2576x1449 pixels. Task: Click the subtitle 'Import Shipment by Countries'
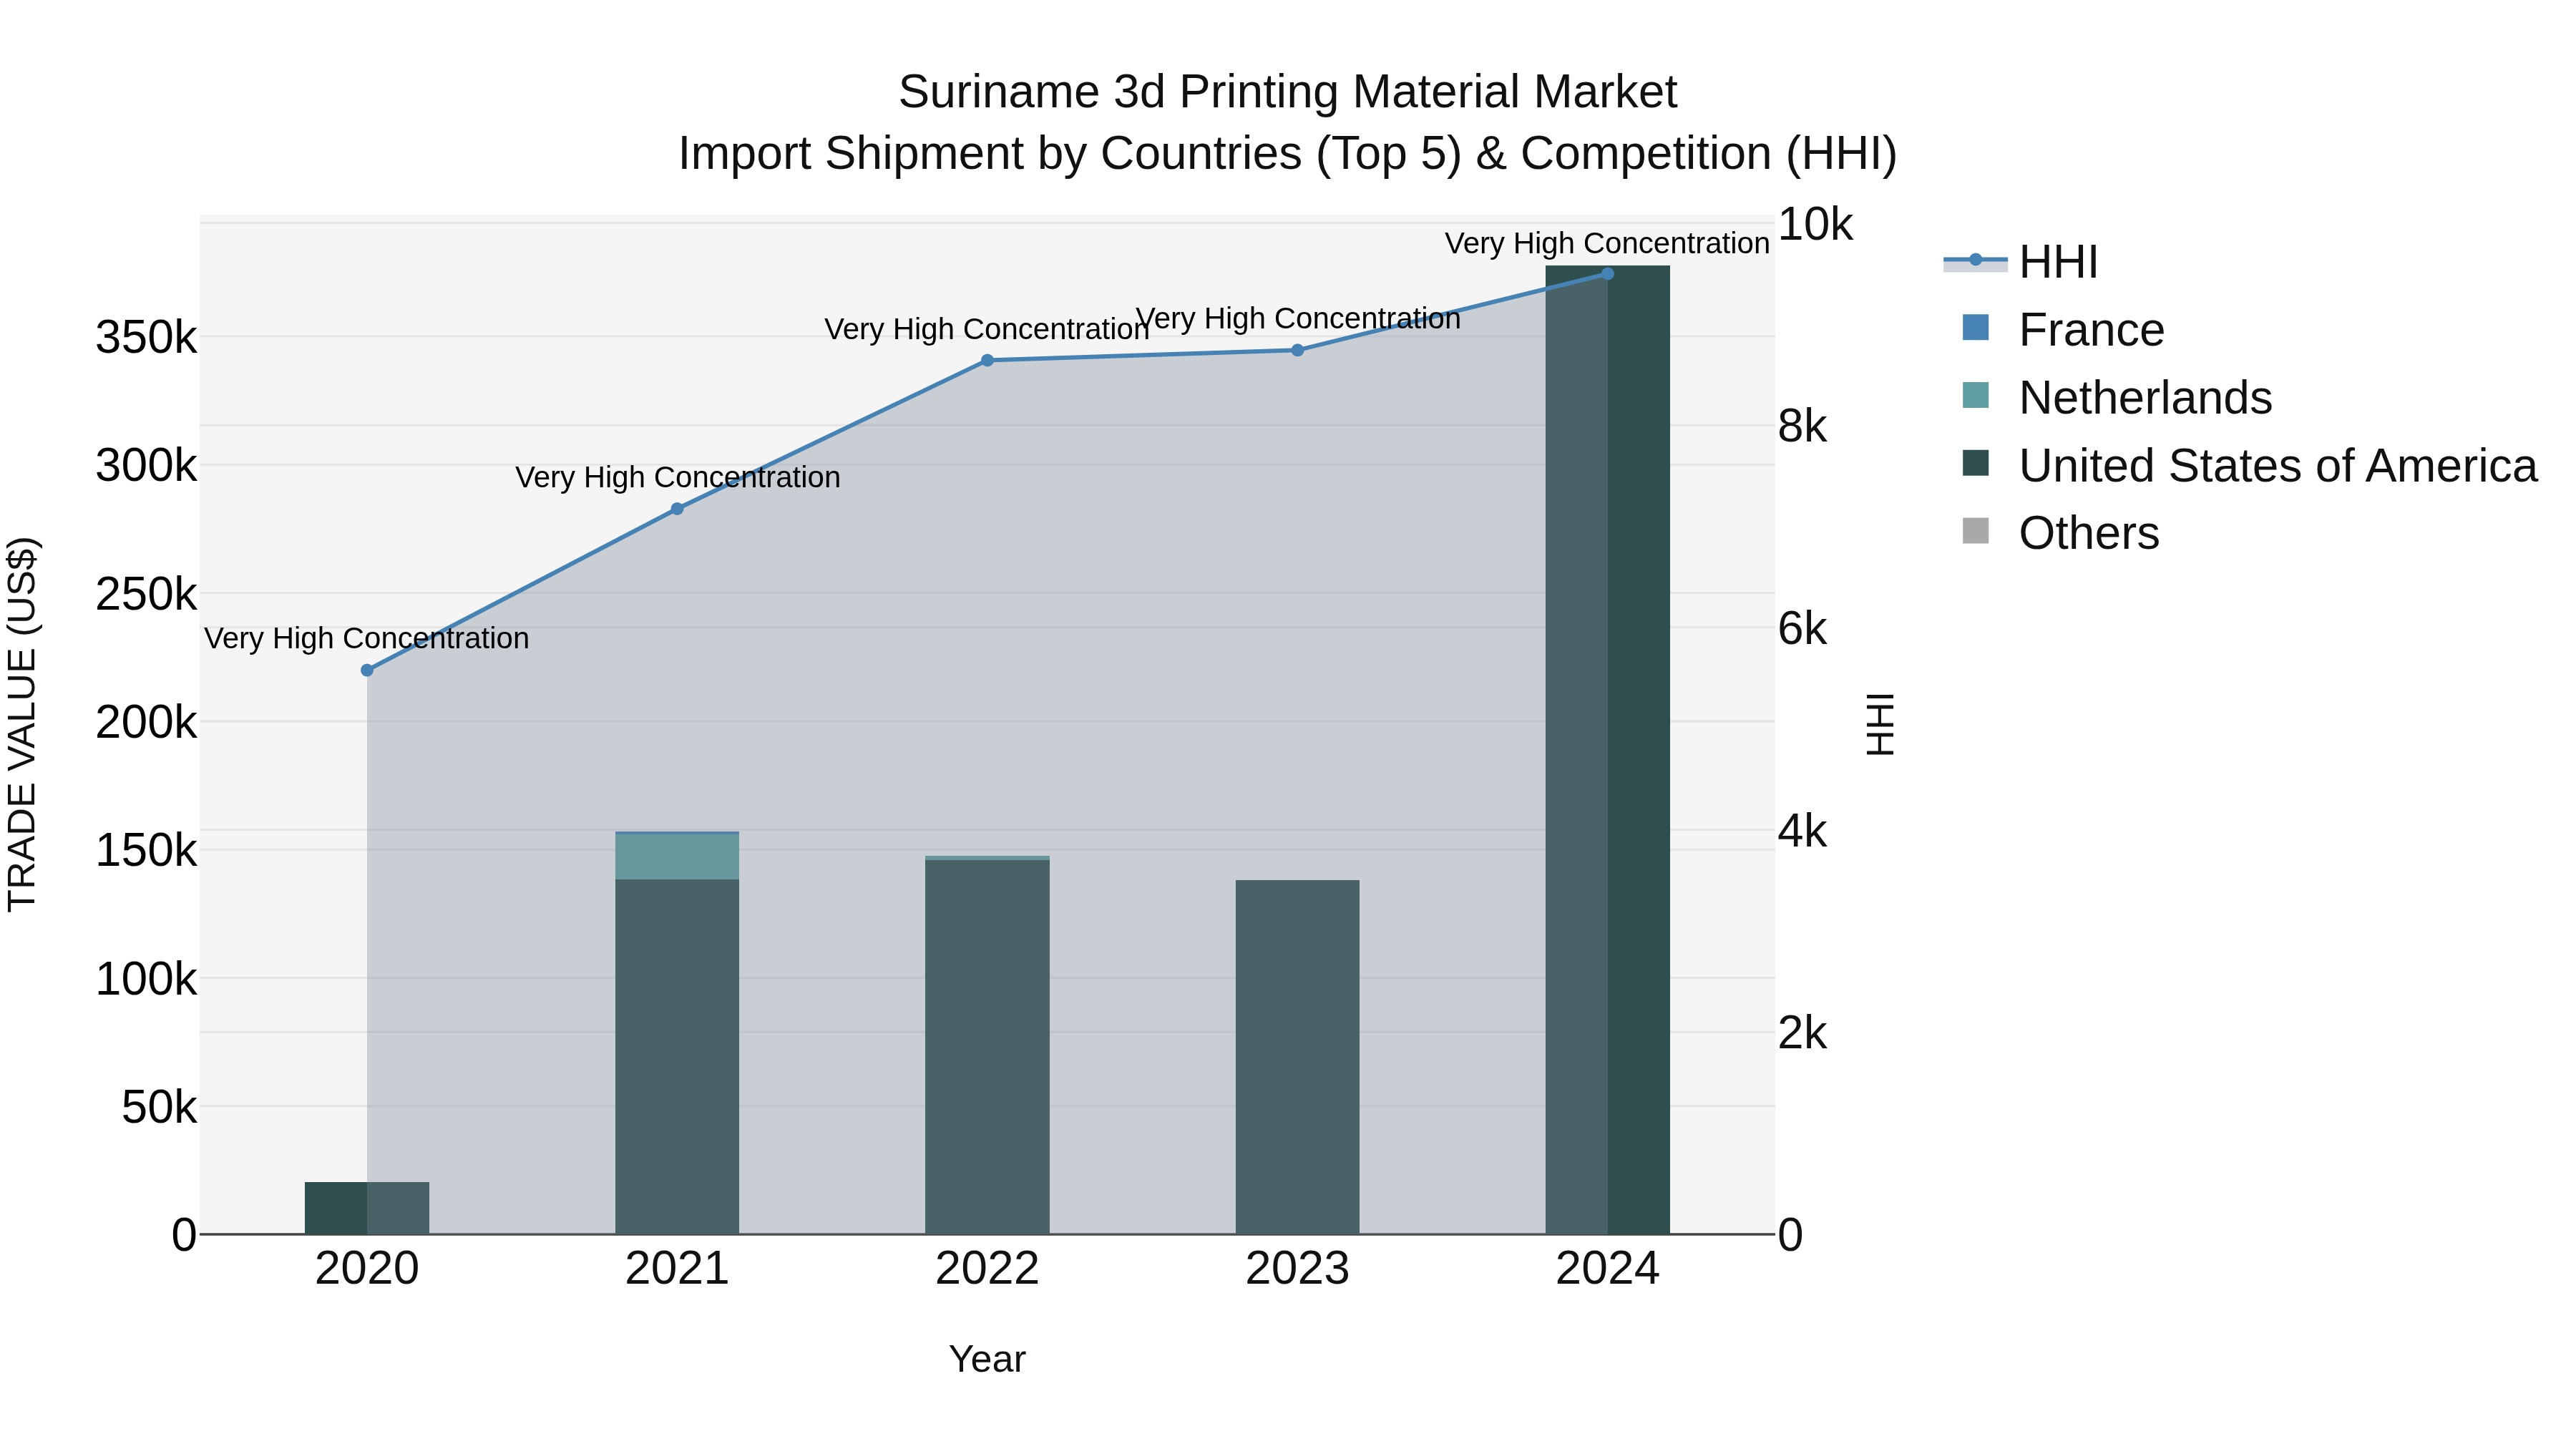[992, 154]
